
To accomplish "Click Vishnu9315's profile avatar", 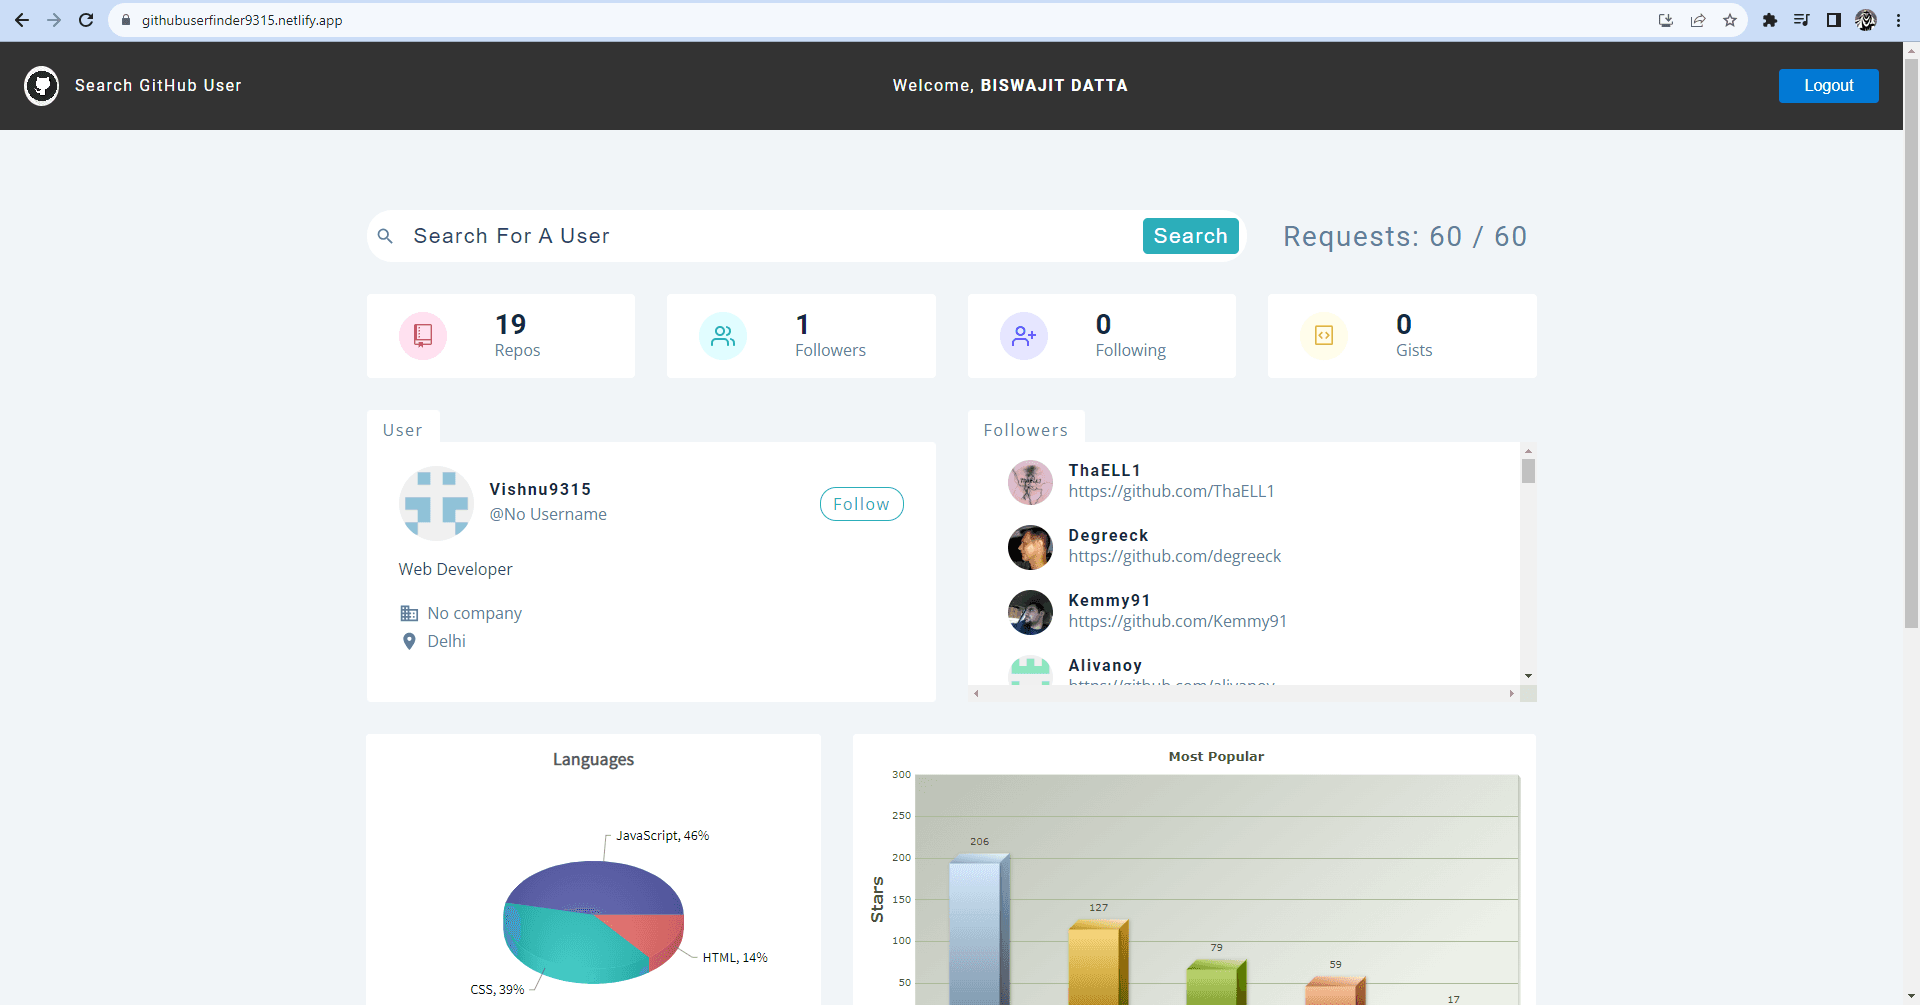I will 436,503.
